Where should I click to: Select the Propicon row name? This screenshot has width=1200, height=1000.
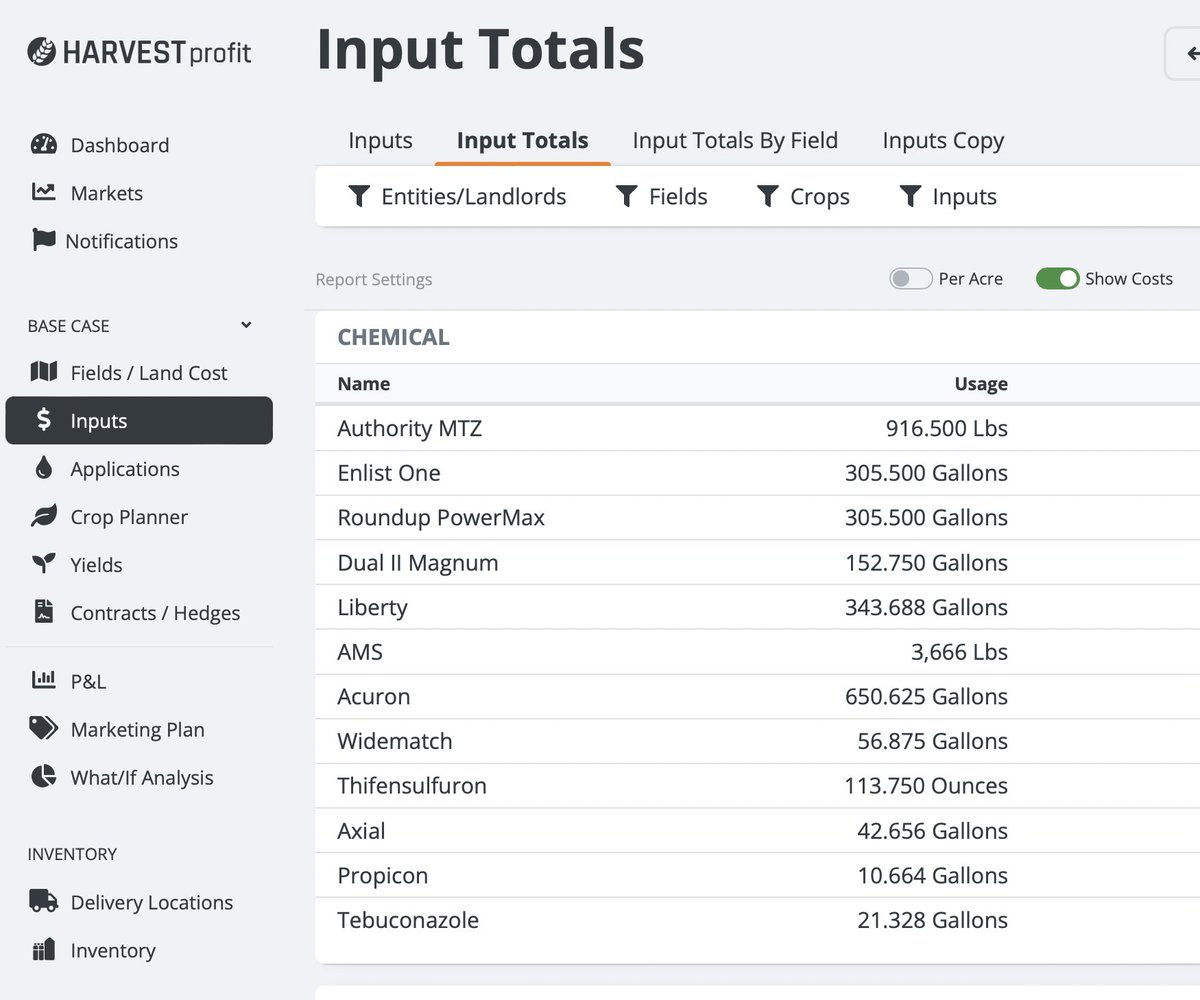click(383, 875)
